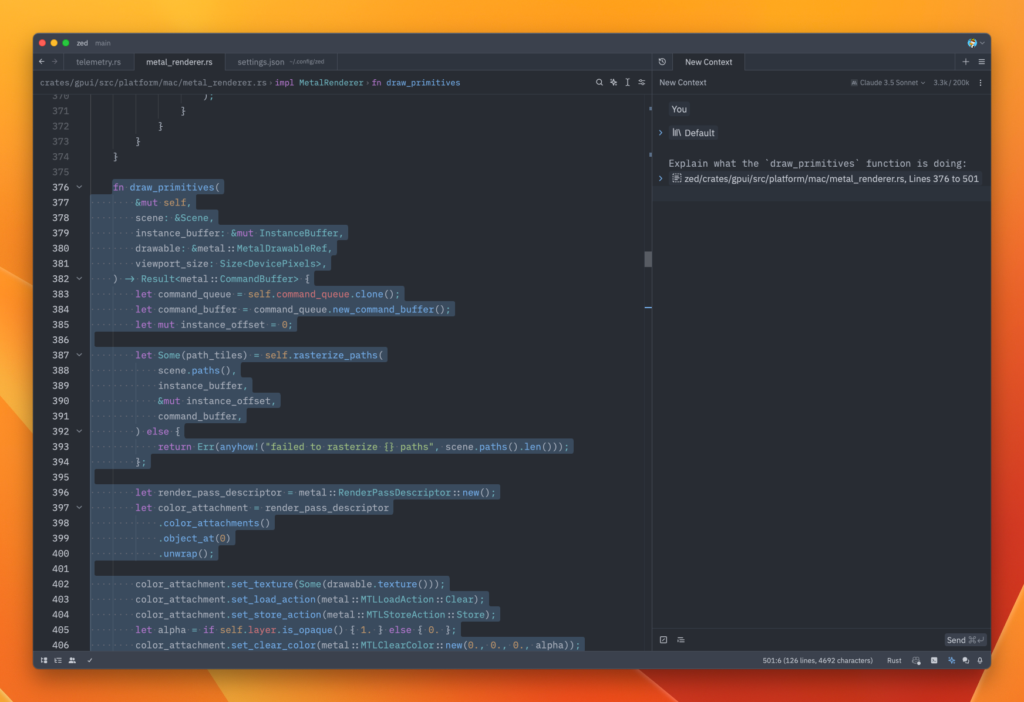Open notifications bell icon in status bar
The height and width of the screenshot is (702, 1024).
pyautogui.click(x=980, y=660)
